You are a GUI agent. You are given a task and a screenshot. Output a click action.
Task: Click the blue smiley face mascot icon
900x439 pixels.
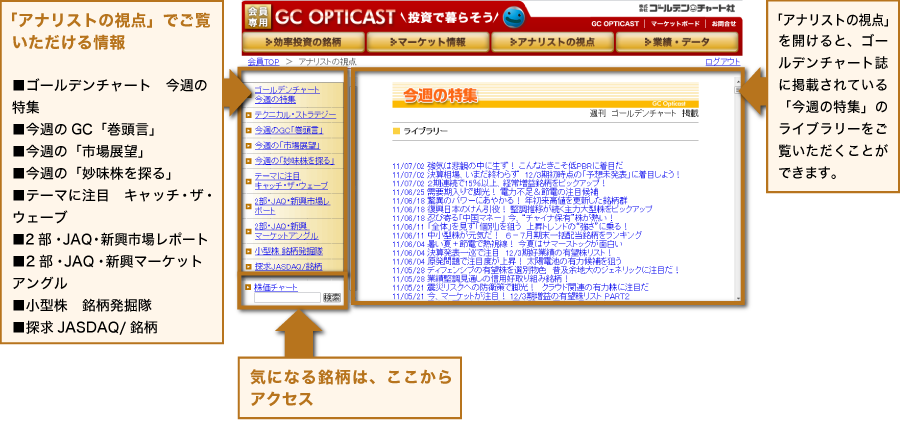coord(514,18)
